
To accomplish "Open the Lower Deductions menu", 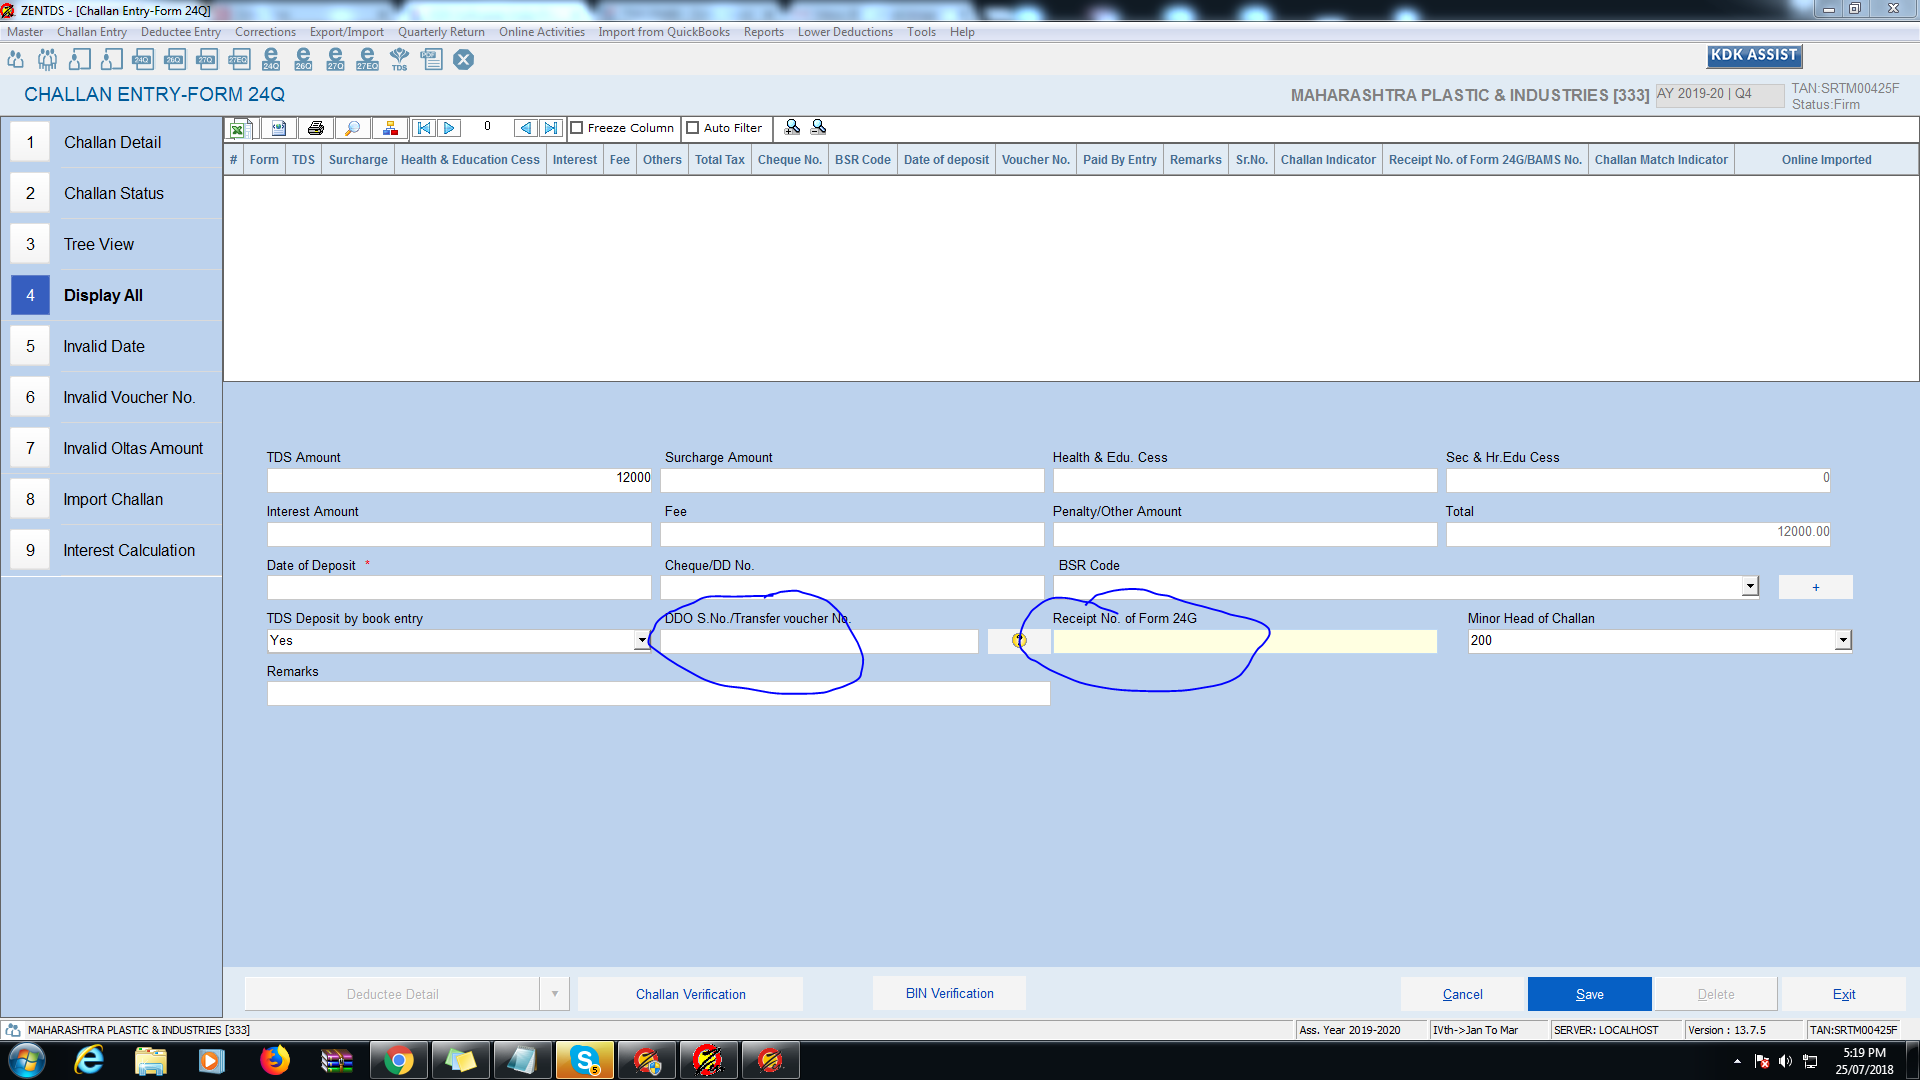I will tap(845, 32).
